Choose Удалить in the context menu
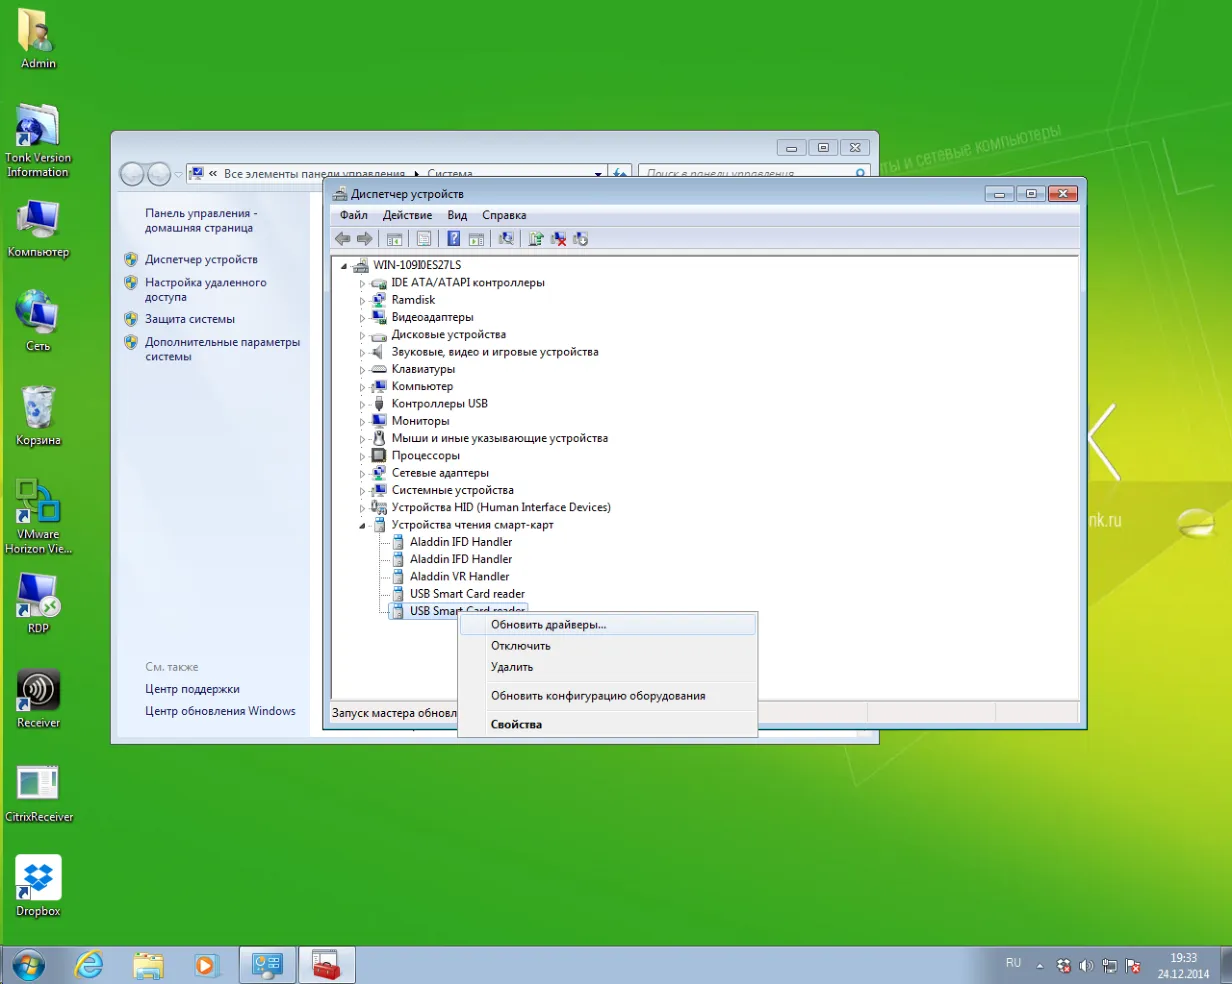This screenshot has width=1232, height=984. point(607,667)
